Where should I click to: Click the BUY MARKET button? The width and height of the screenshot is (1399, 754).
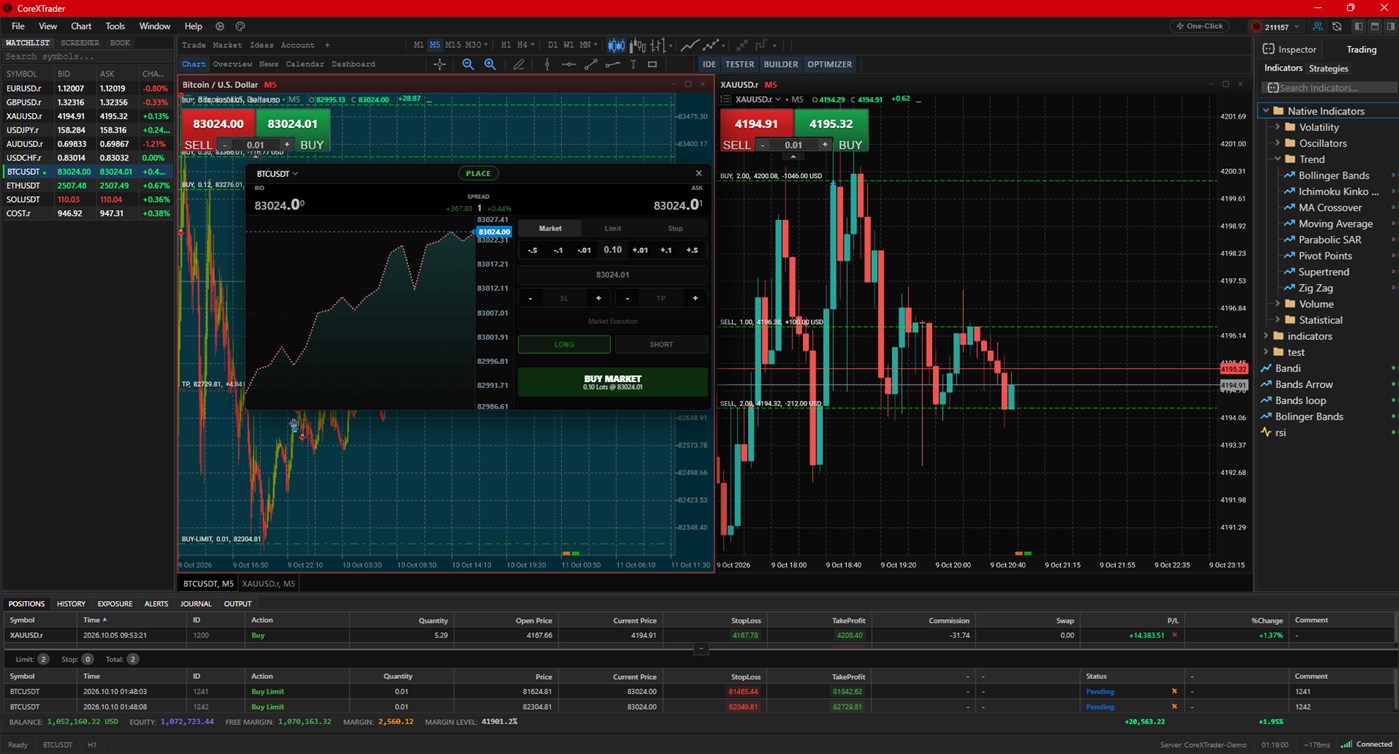click(x=613, y=382)
